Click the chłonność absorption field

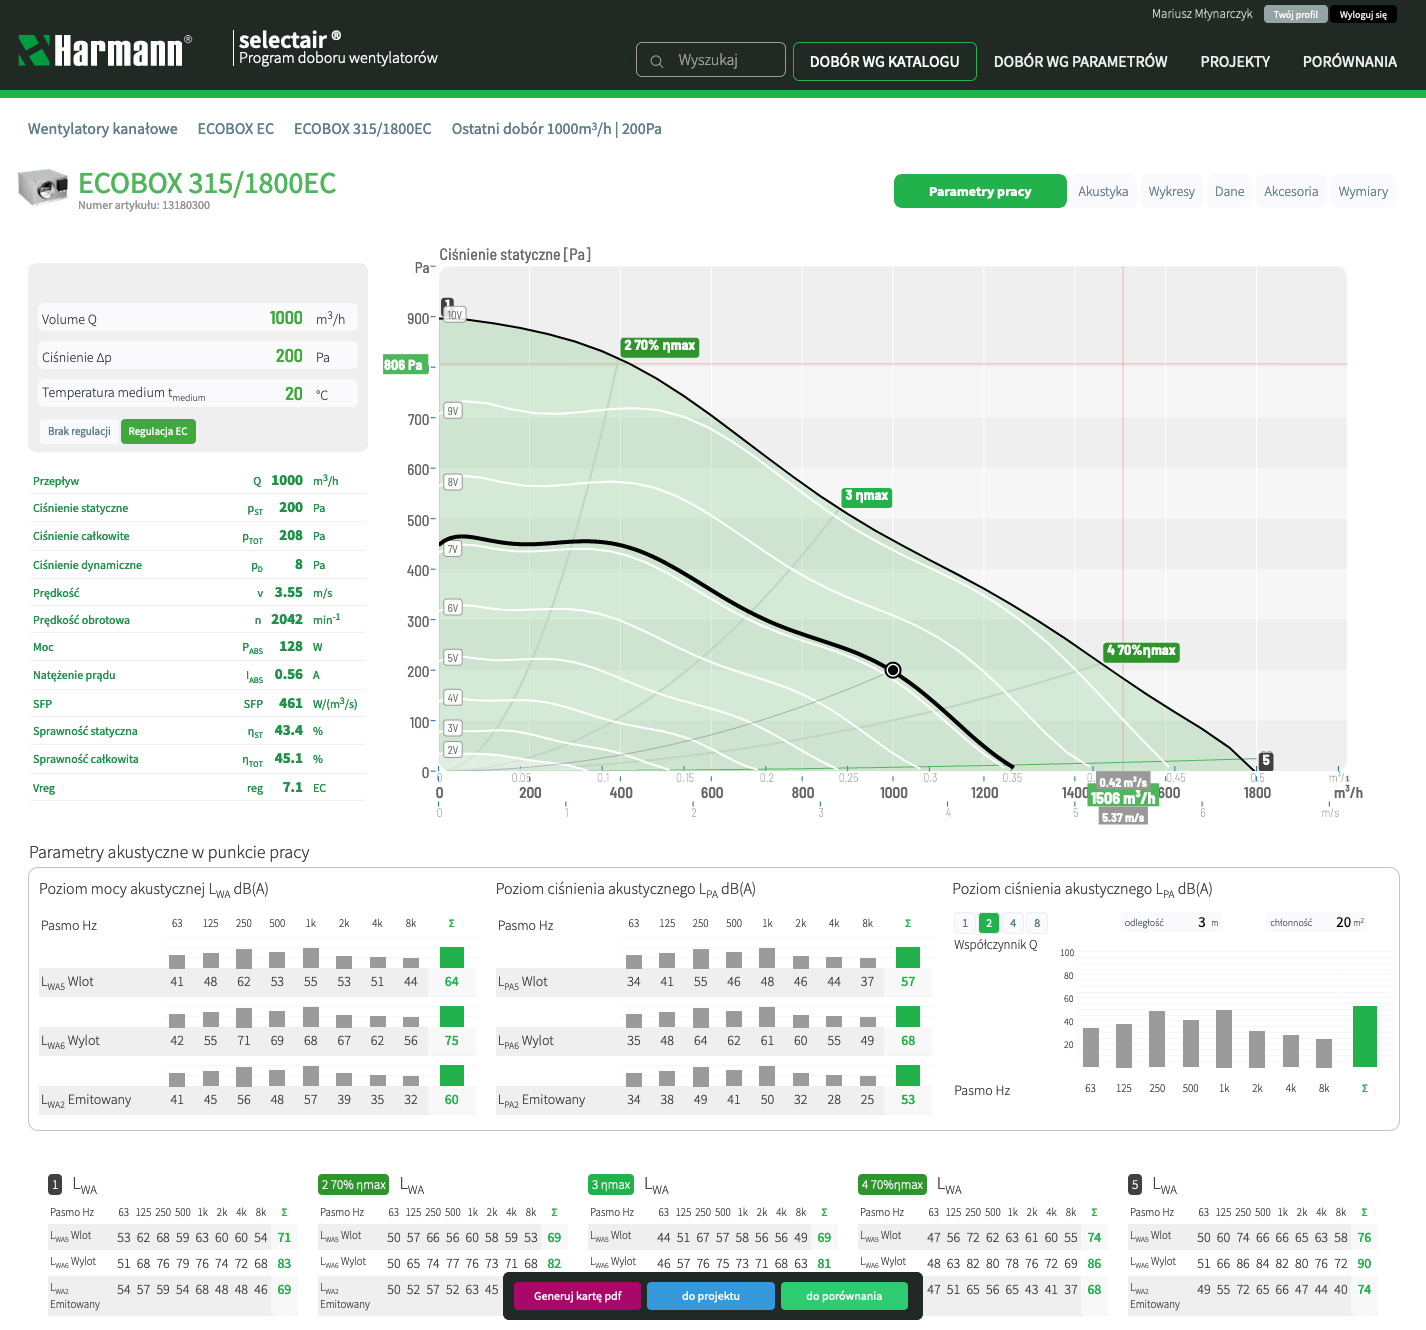tap(1317, 922)
